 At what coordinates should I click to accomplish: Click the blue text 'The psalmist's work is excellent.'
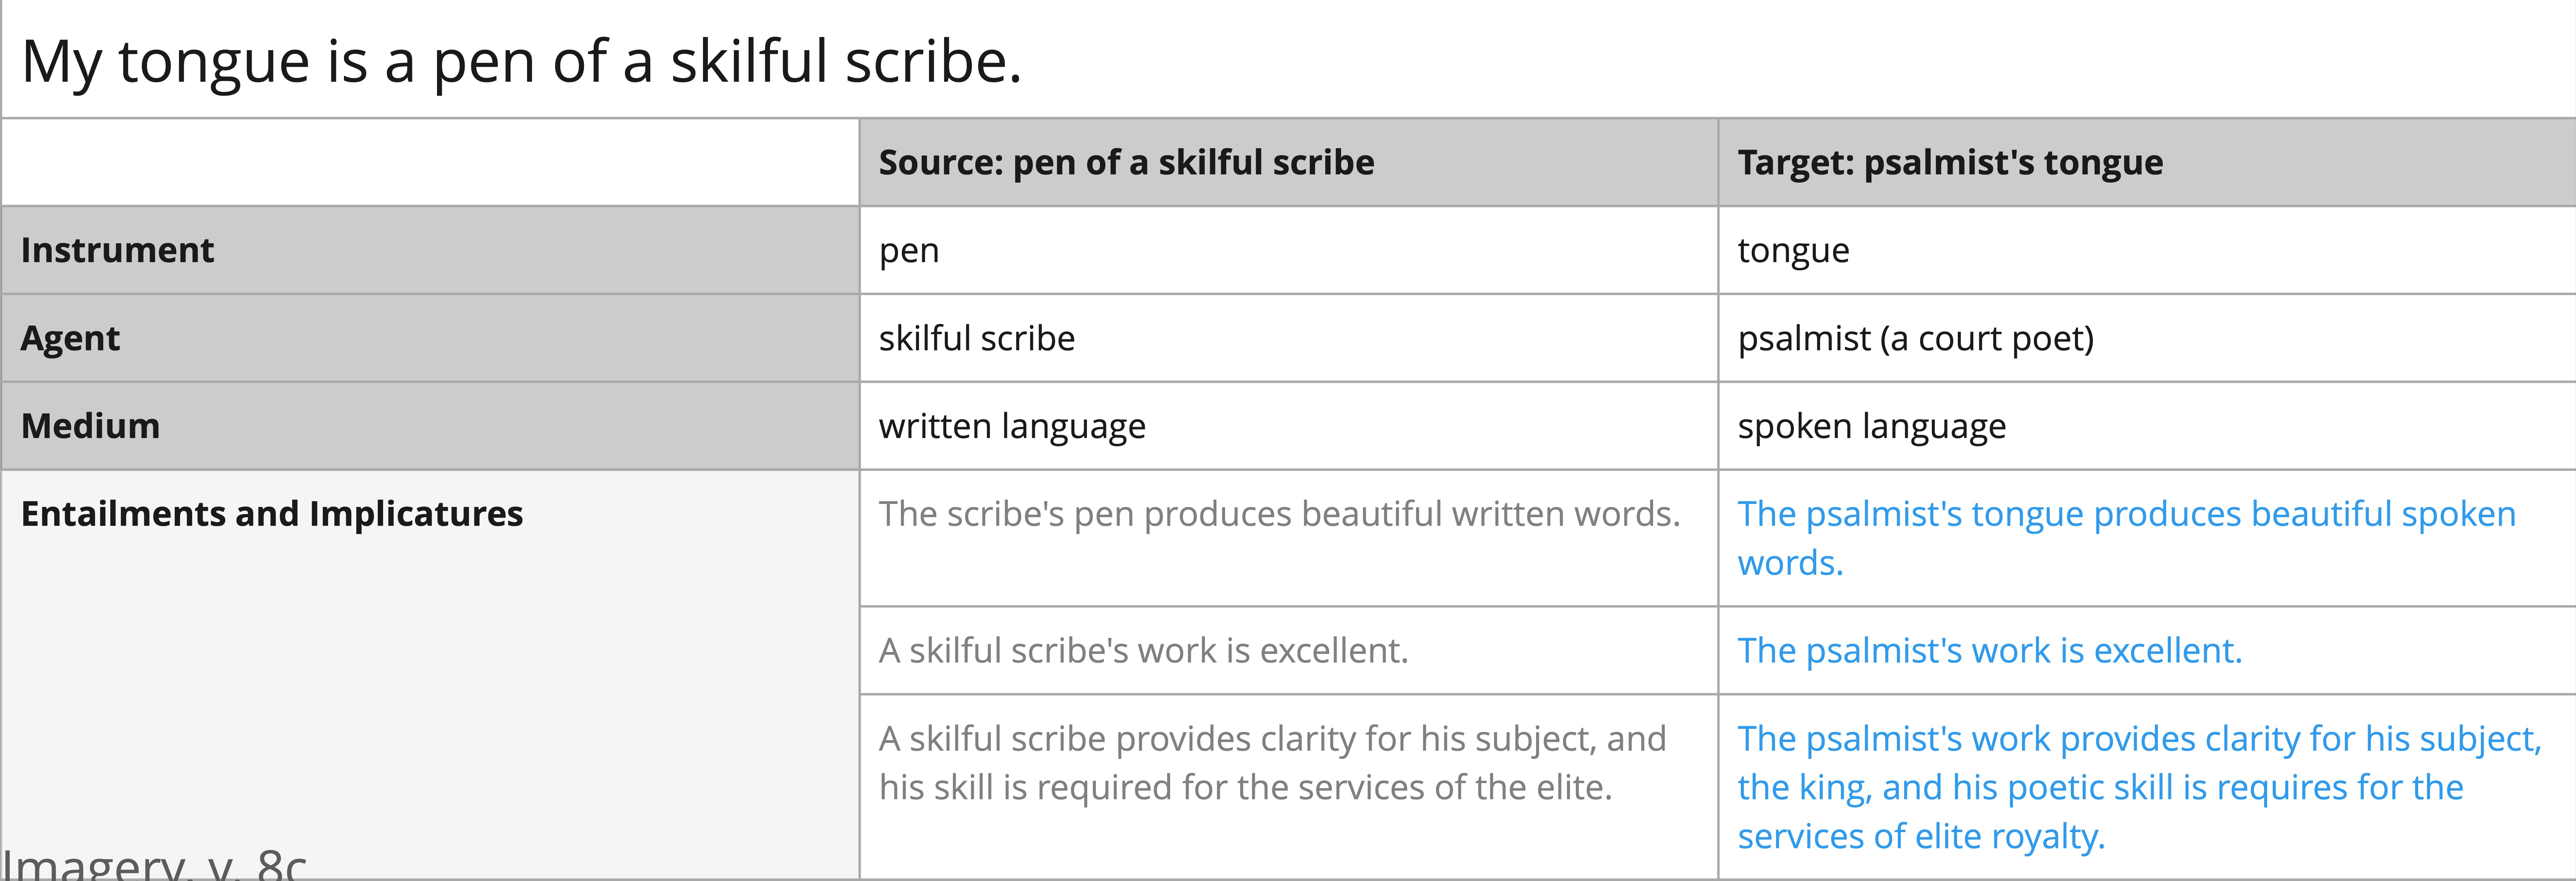(x=1990, y=651)
